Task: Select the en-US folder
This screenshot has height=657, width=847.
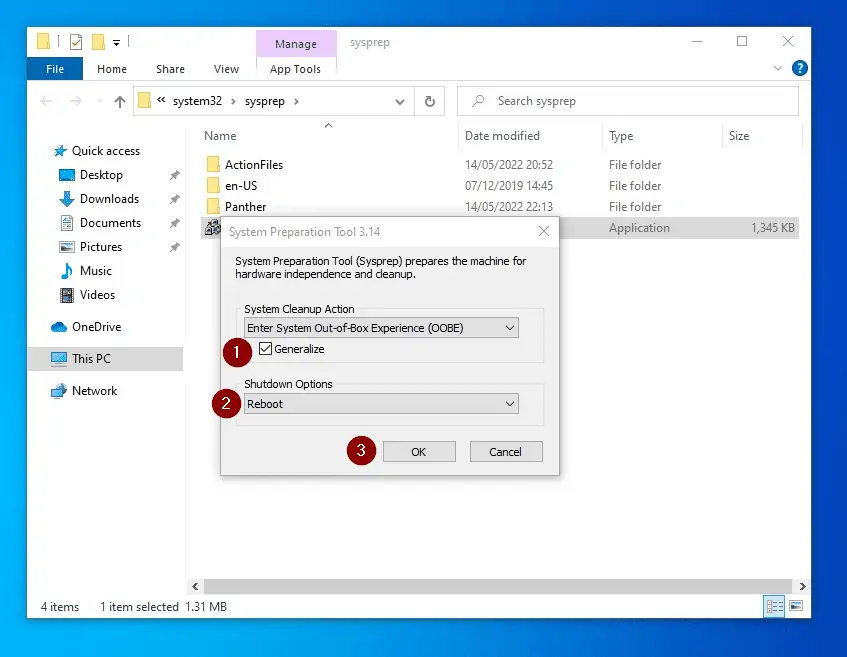Action: [x=241, y=186]
